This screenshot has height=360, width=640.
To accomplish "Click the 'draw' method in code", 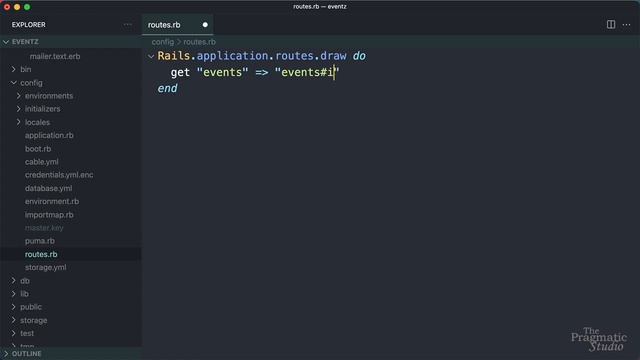I will 333,56.
